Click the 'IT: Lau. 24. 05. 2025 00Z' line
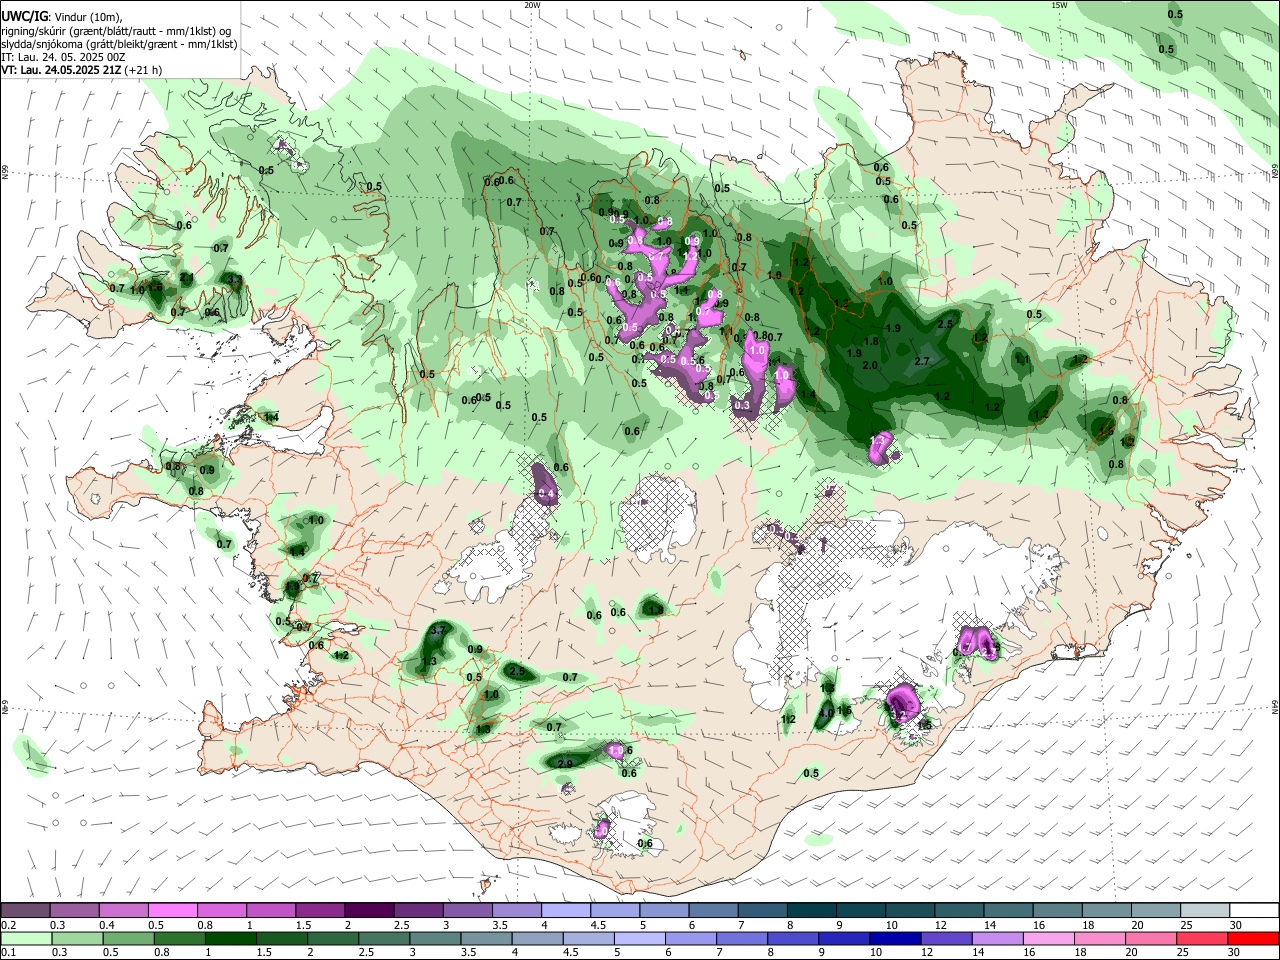 63,57
